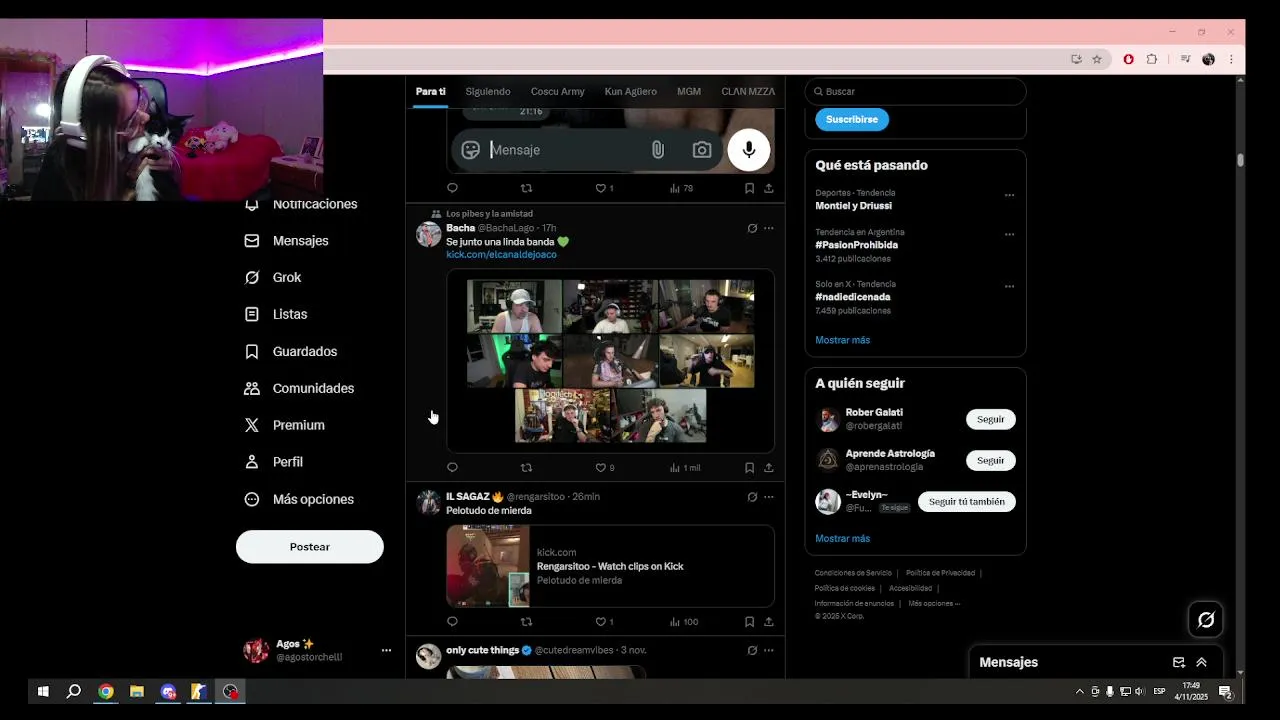The width and height of the screenshot is (1280, 720).
Task: Reply to Bacha's post
Action: point(452,467)
